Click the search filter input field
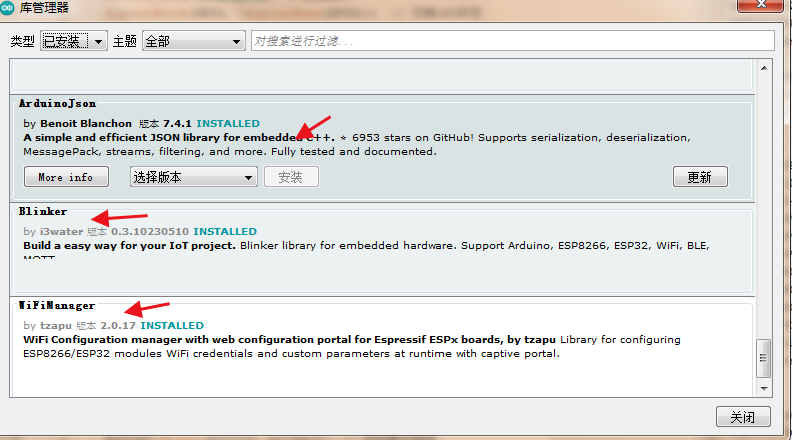The image size is (792, 440). [513, 41]
